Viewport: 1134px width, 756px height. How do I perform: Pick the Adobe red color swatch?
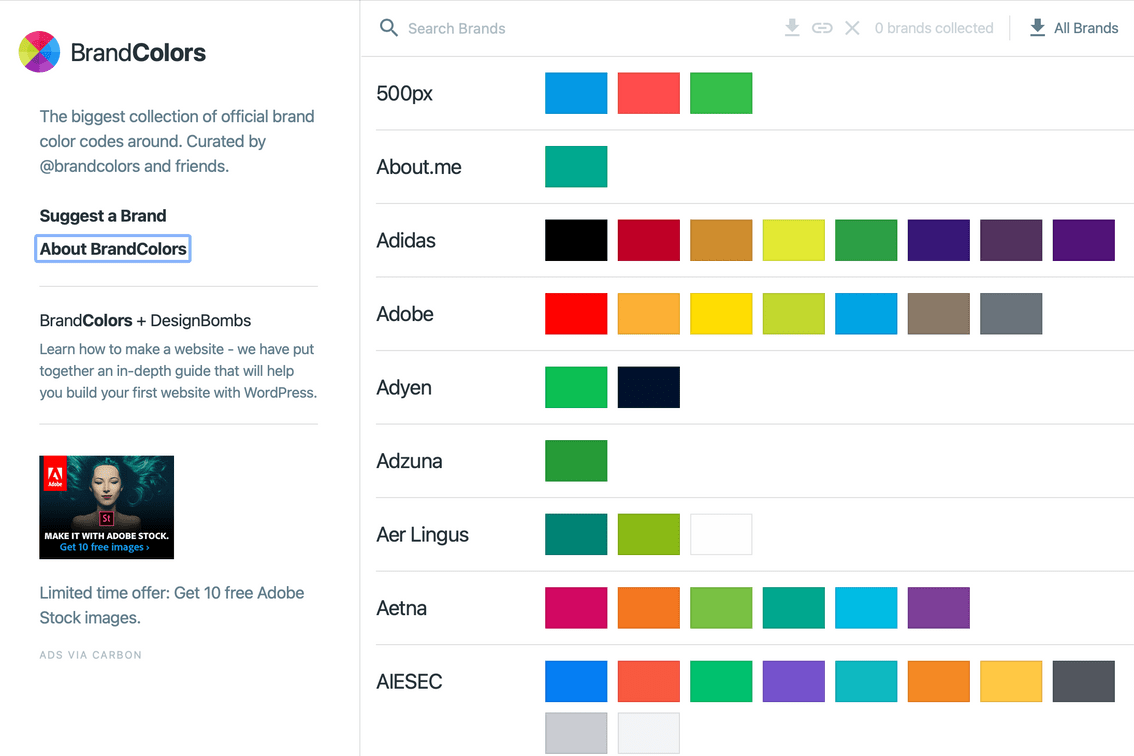point(576,314)
